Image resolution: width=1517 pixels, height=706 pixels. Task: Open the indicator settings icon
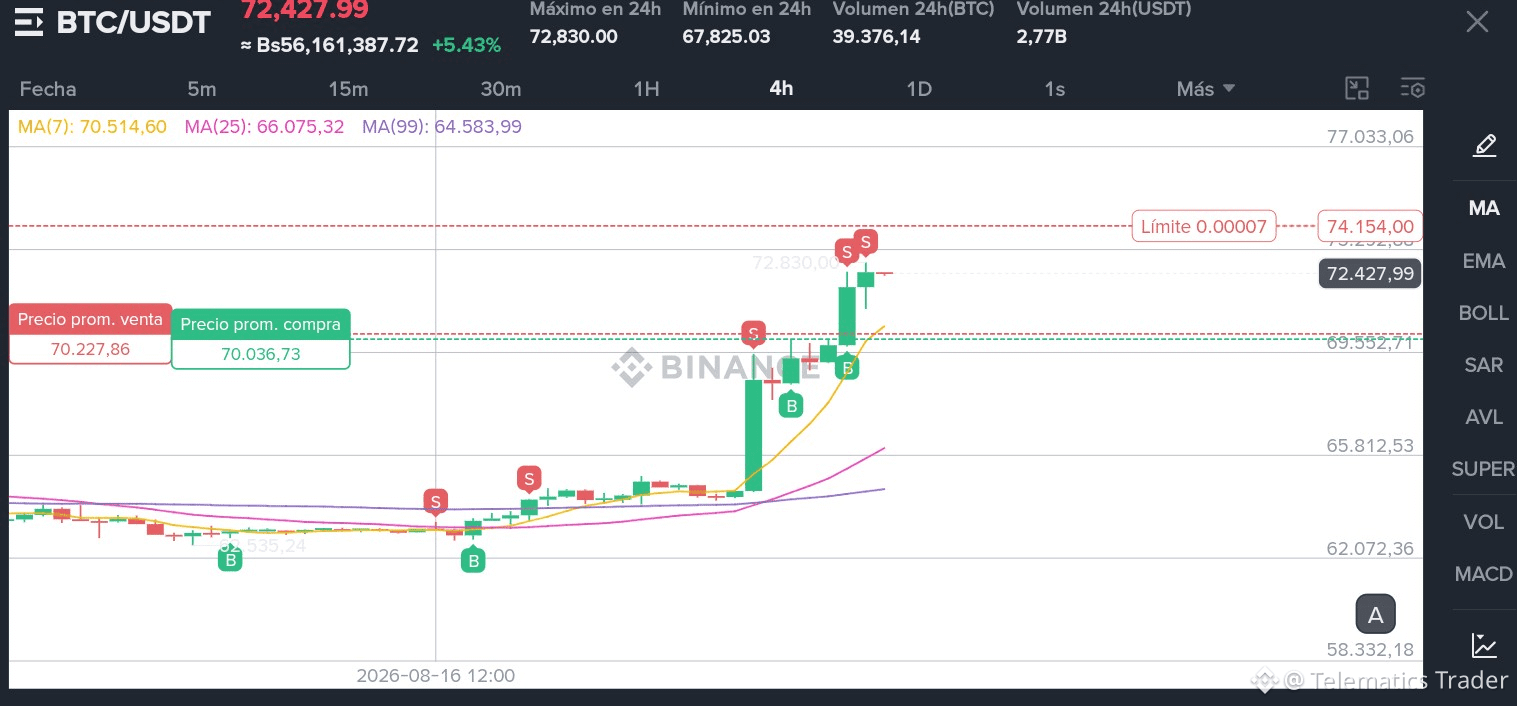[1413, 88]
